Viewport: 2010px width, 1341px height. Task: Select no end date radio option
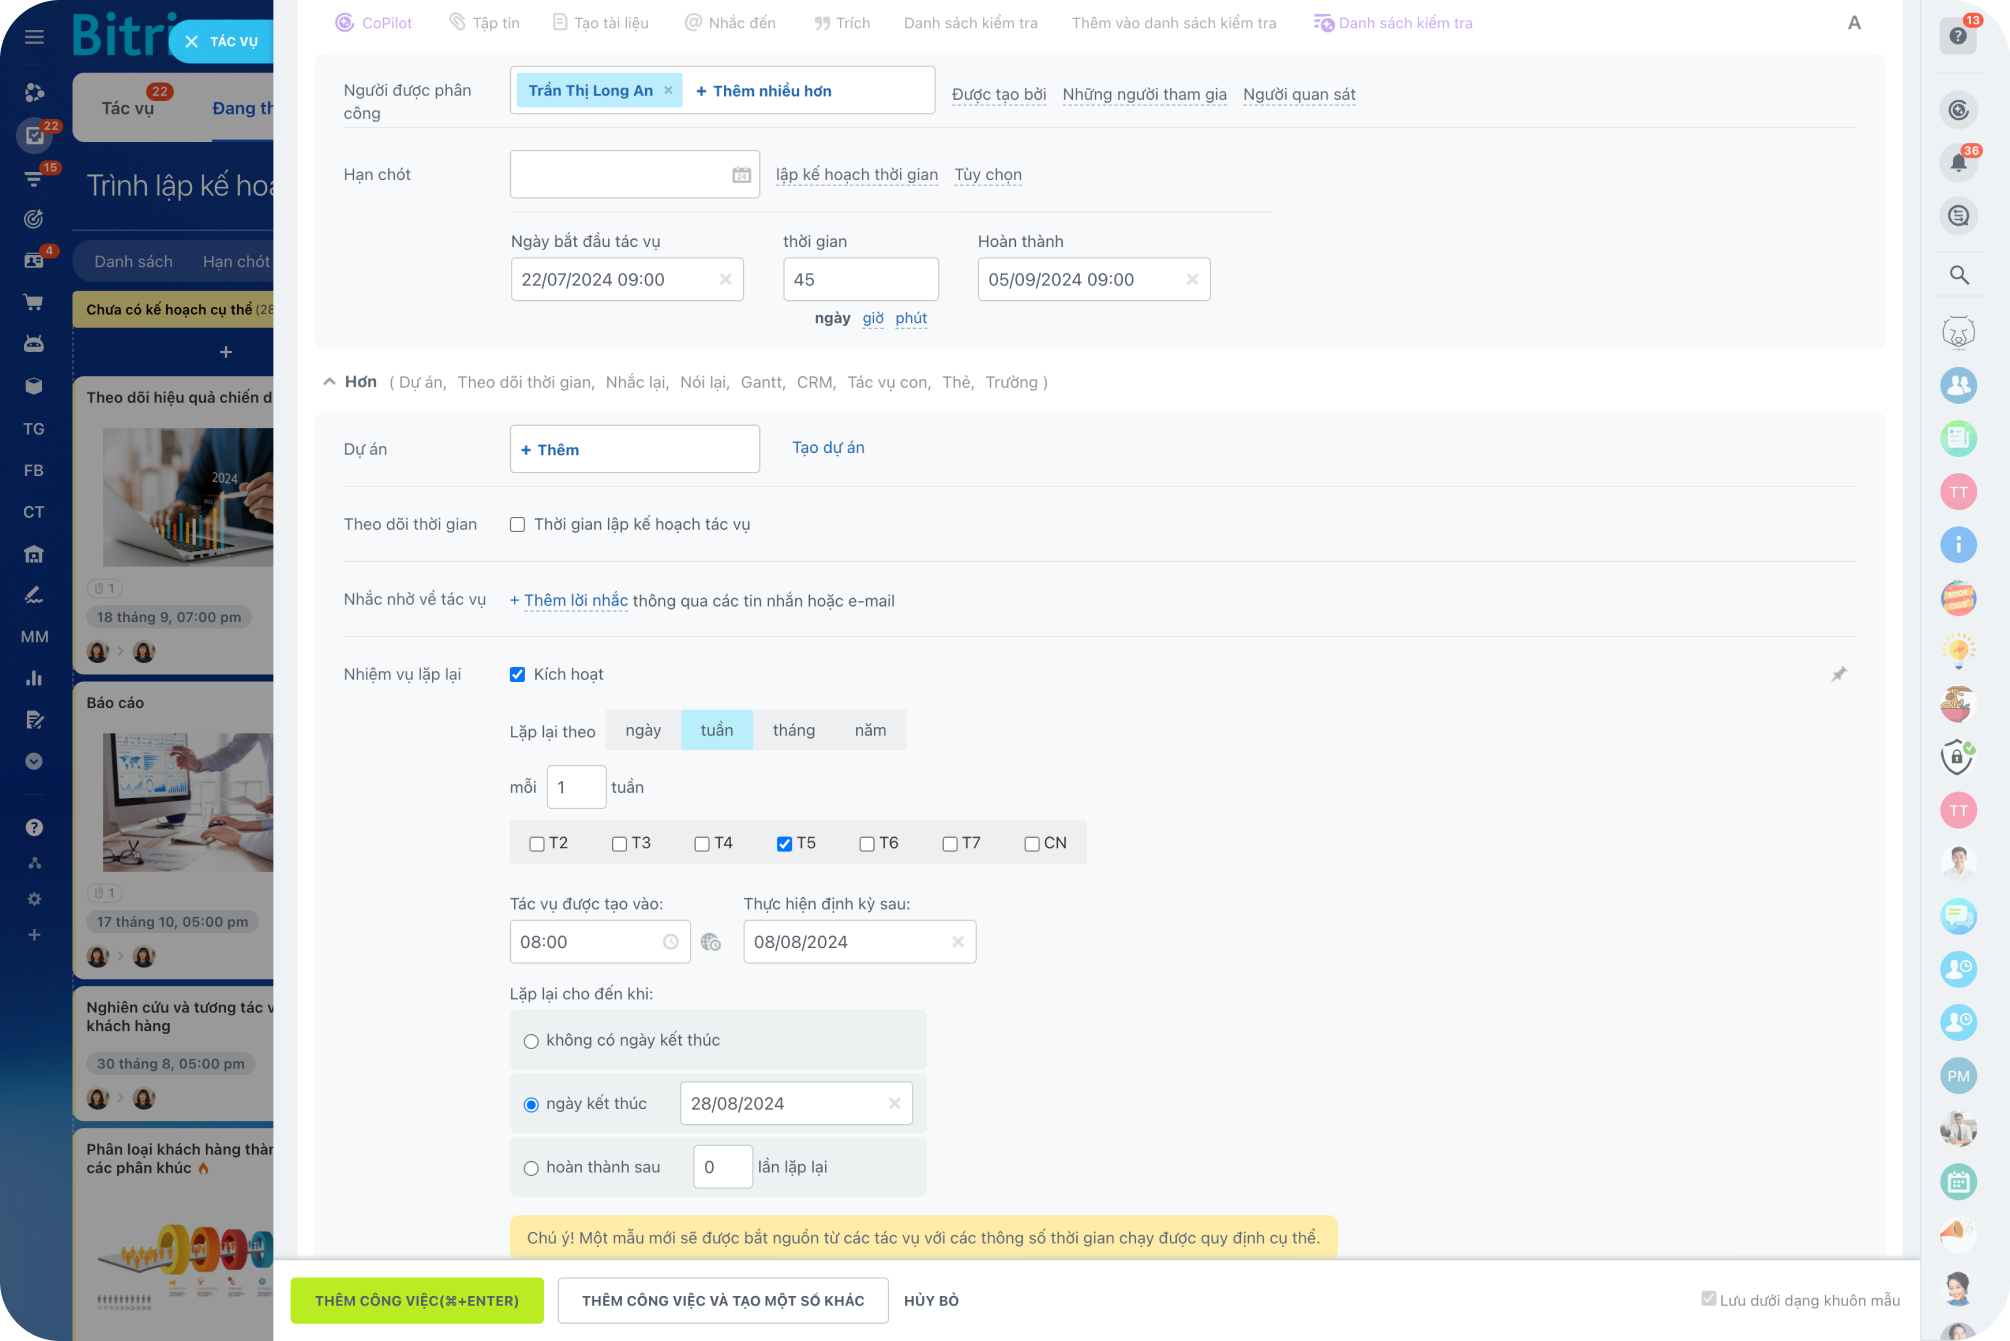click(x=531, y=1041)
